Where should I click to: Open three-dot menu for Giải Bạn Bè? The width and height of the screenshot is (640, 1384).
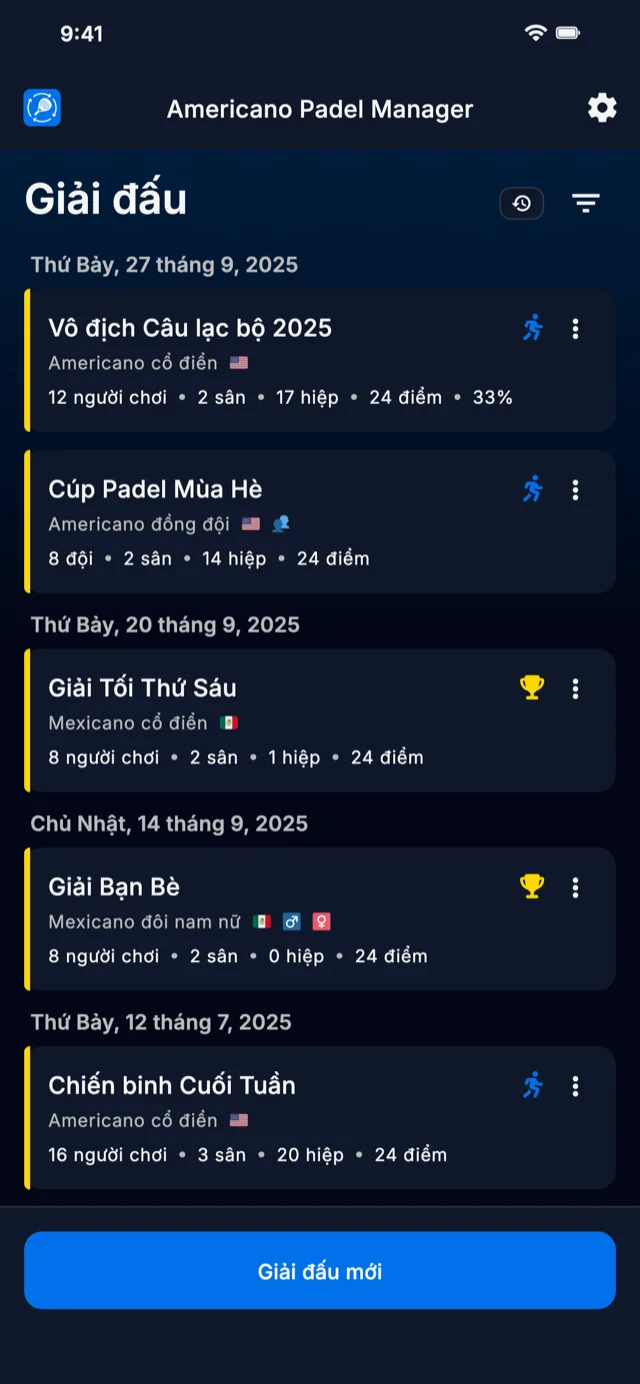tap(575, 887)
